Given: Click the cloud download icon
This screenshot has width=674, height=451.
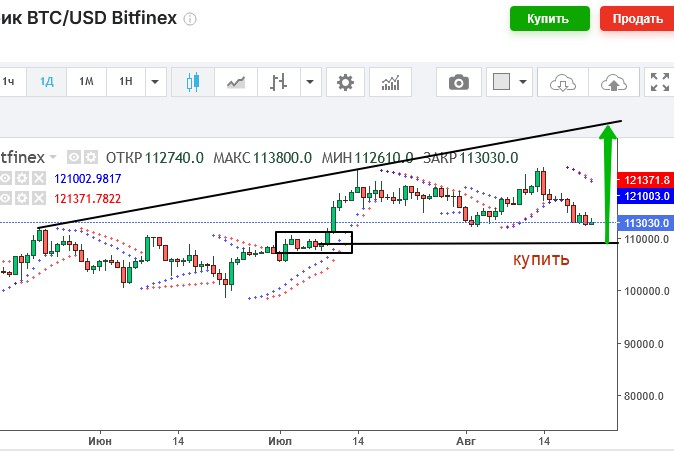Looking at the screenshot, I should click(563, 82).
